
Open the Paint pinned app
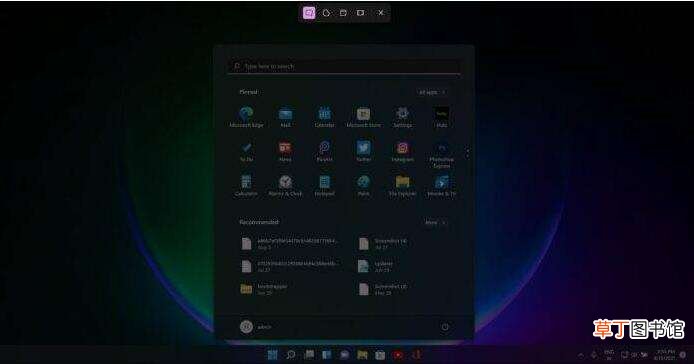pyautogui.click(x=363, y=186)
